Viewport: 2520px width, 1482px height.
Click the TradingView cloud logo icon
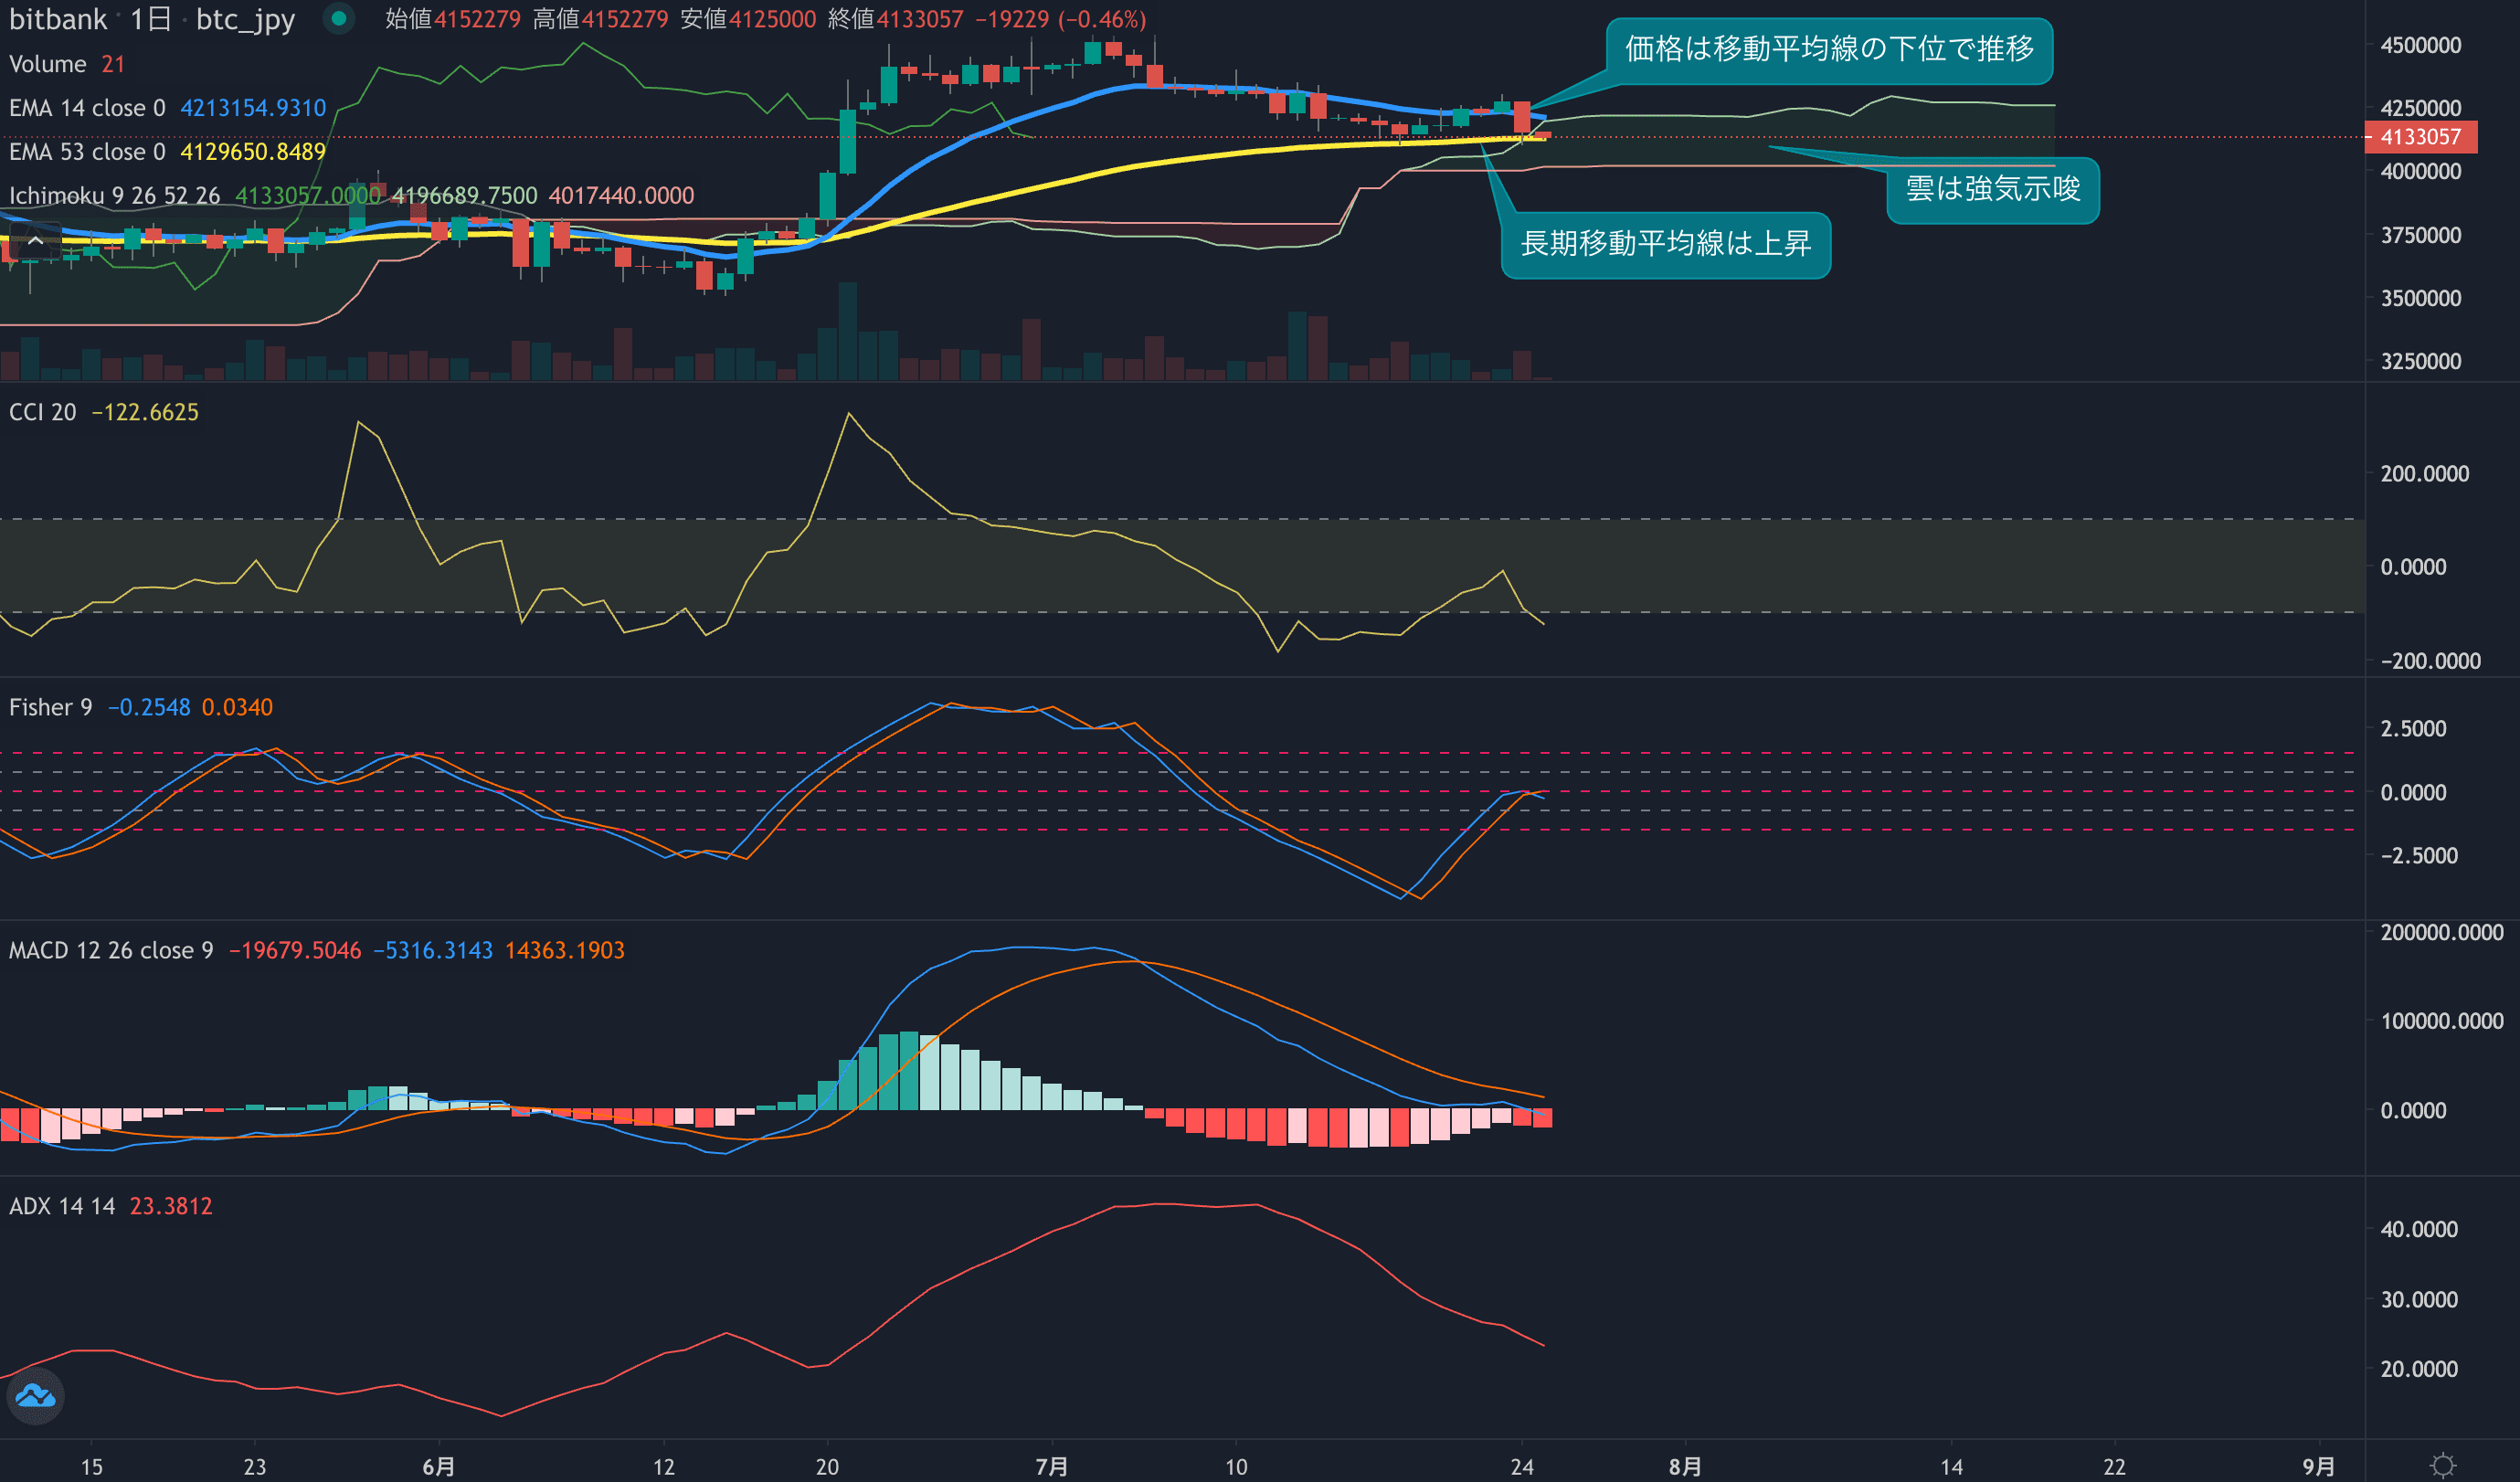coord(36,1396)
